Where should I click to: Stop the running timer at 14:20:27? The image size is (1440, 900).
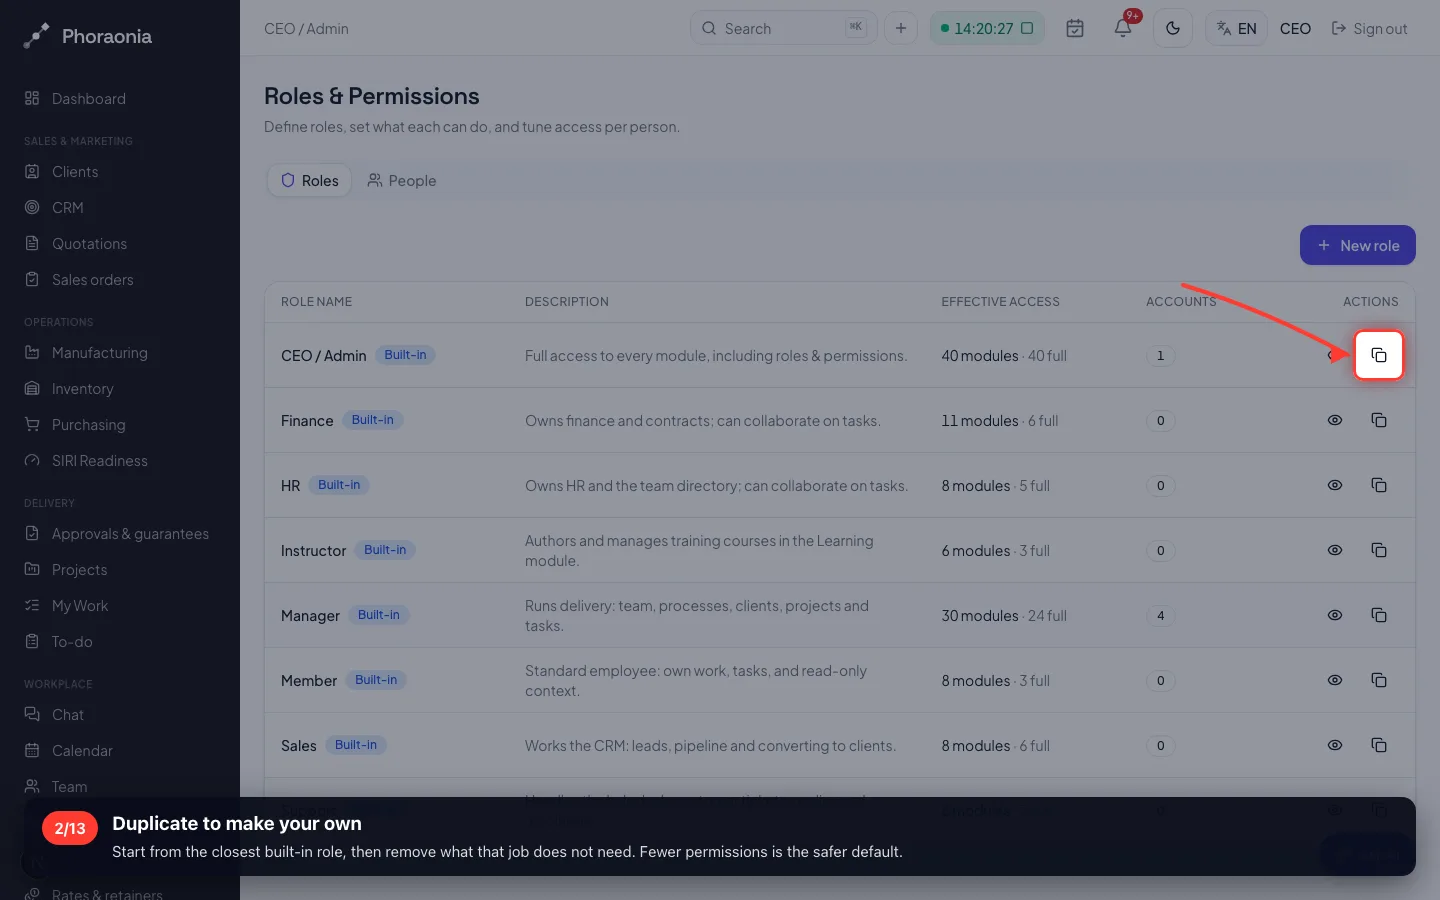pyautogui.click(x=1027, y=28)
